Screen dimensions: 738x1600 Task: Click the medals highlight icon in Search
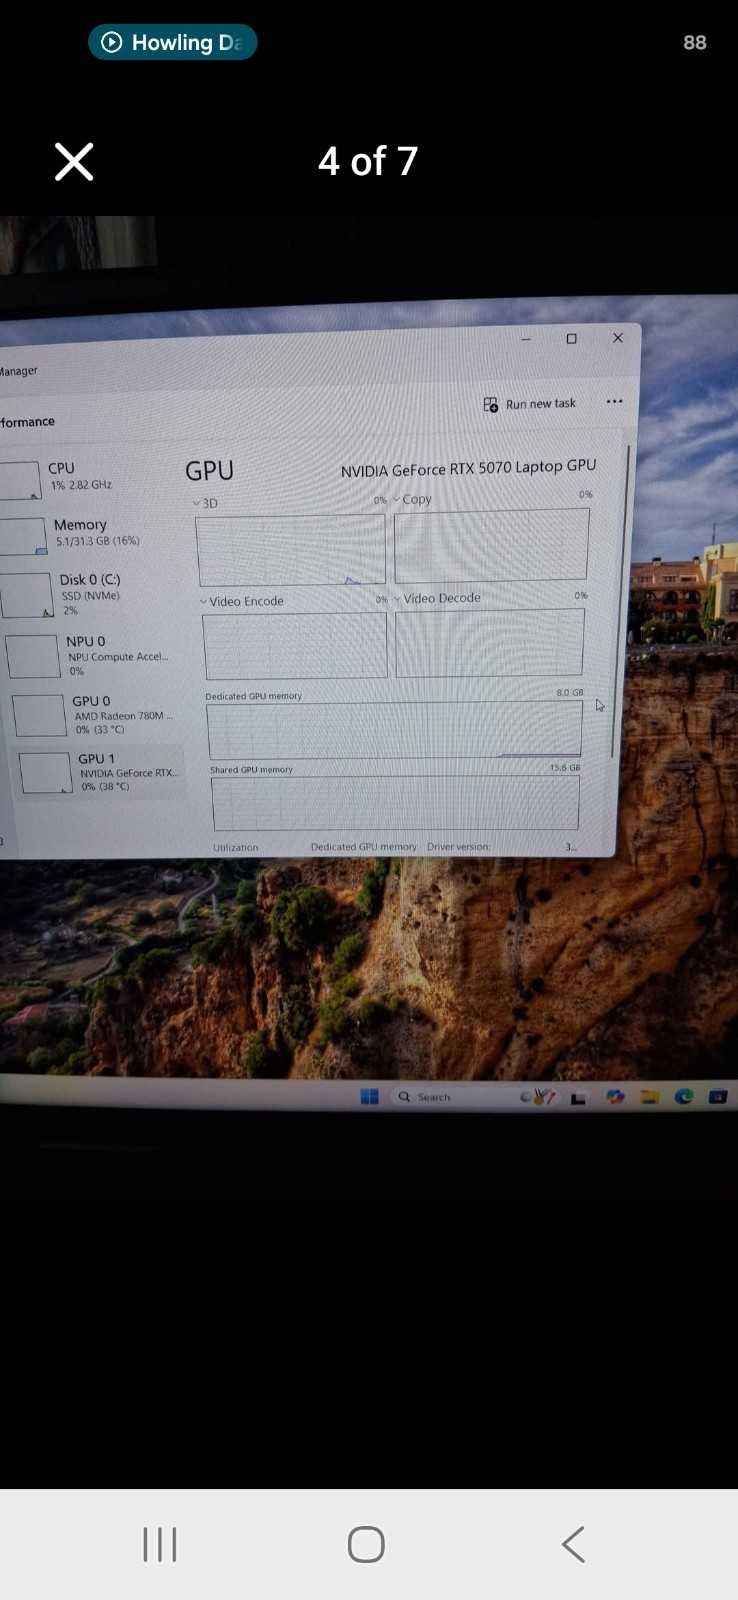538,1097
